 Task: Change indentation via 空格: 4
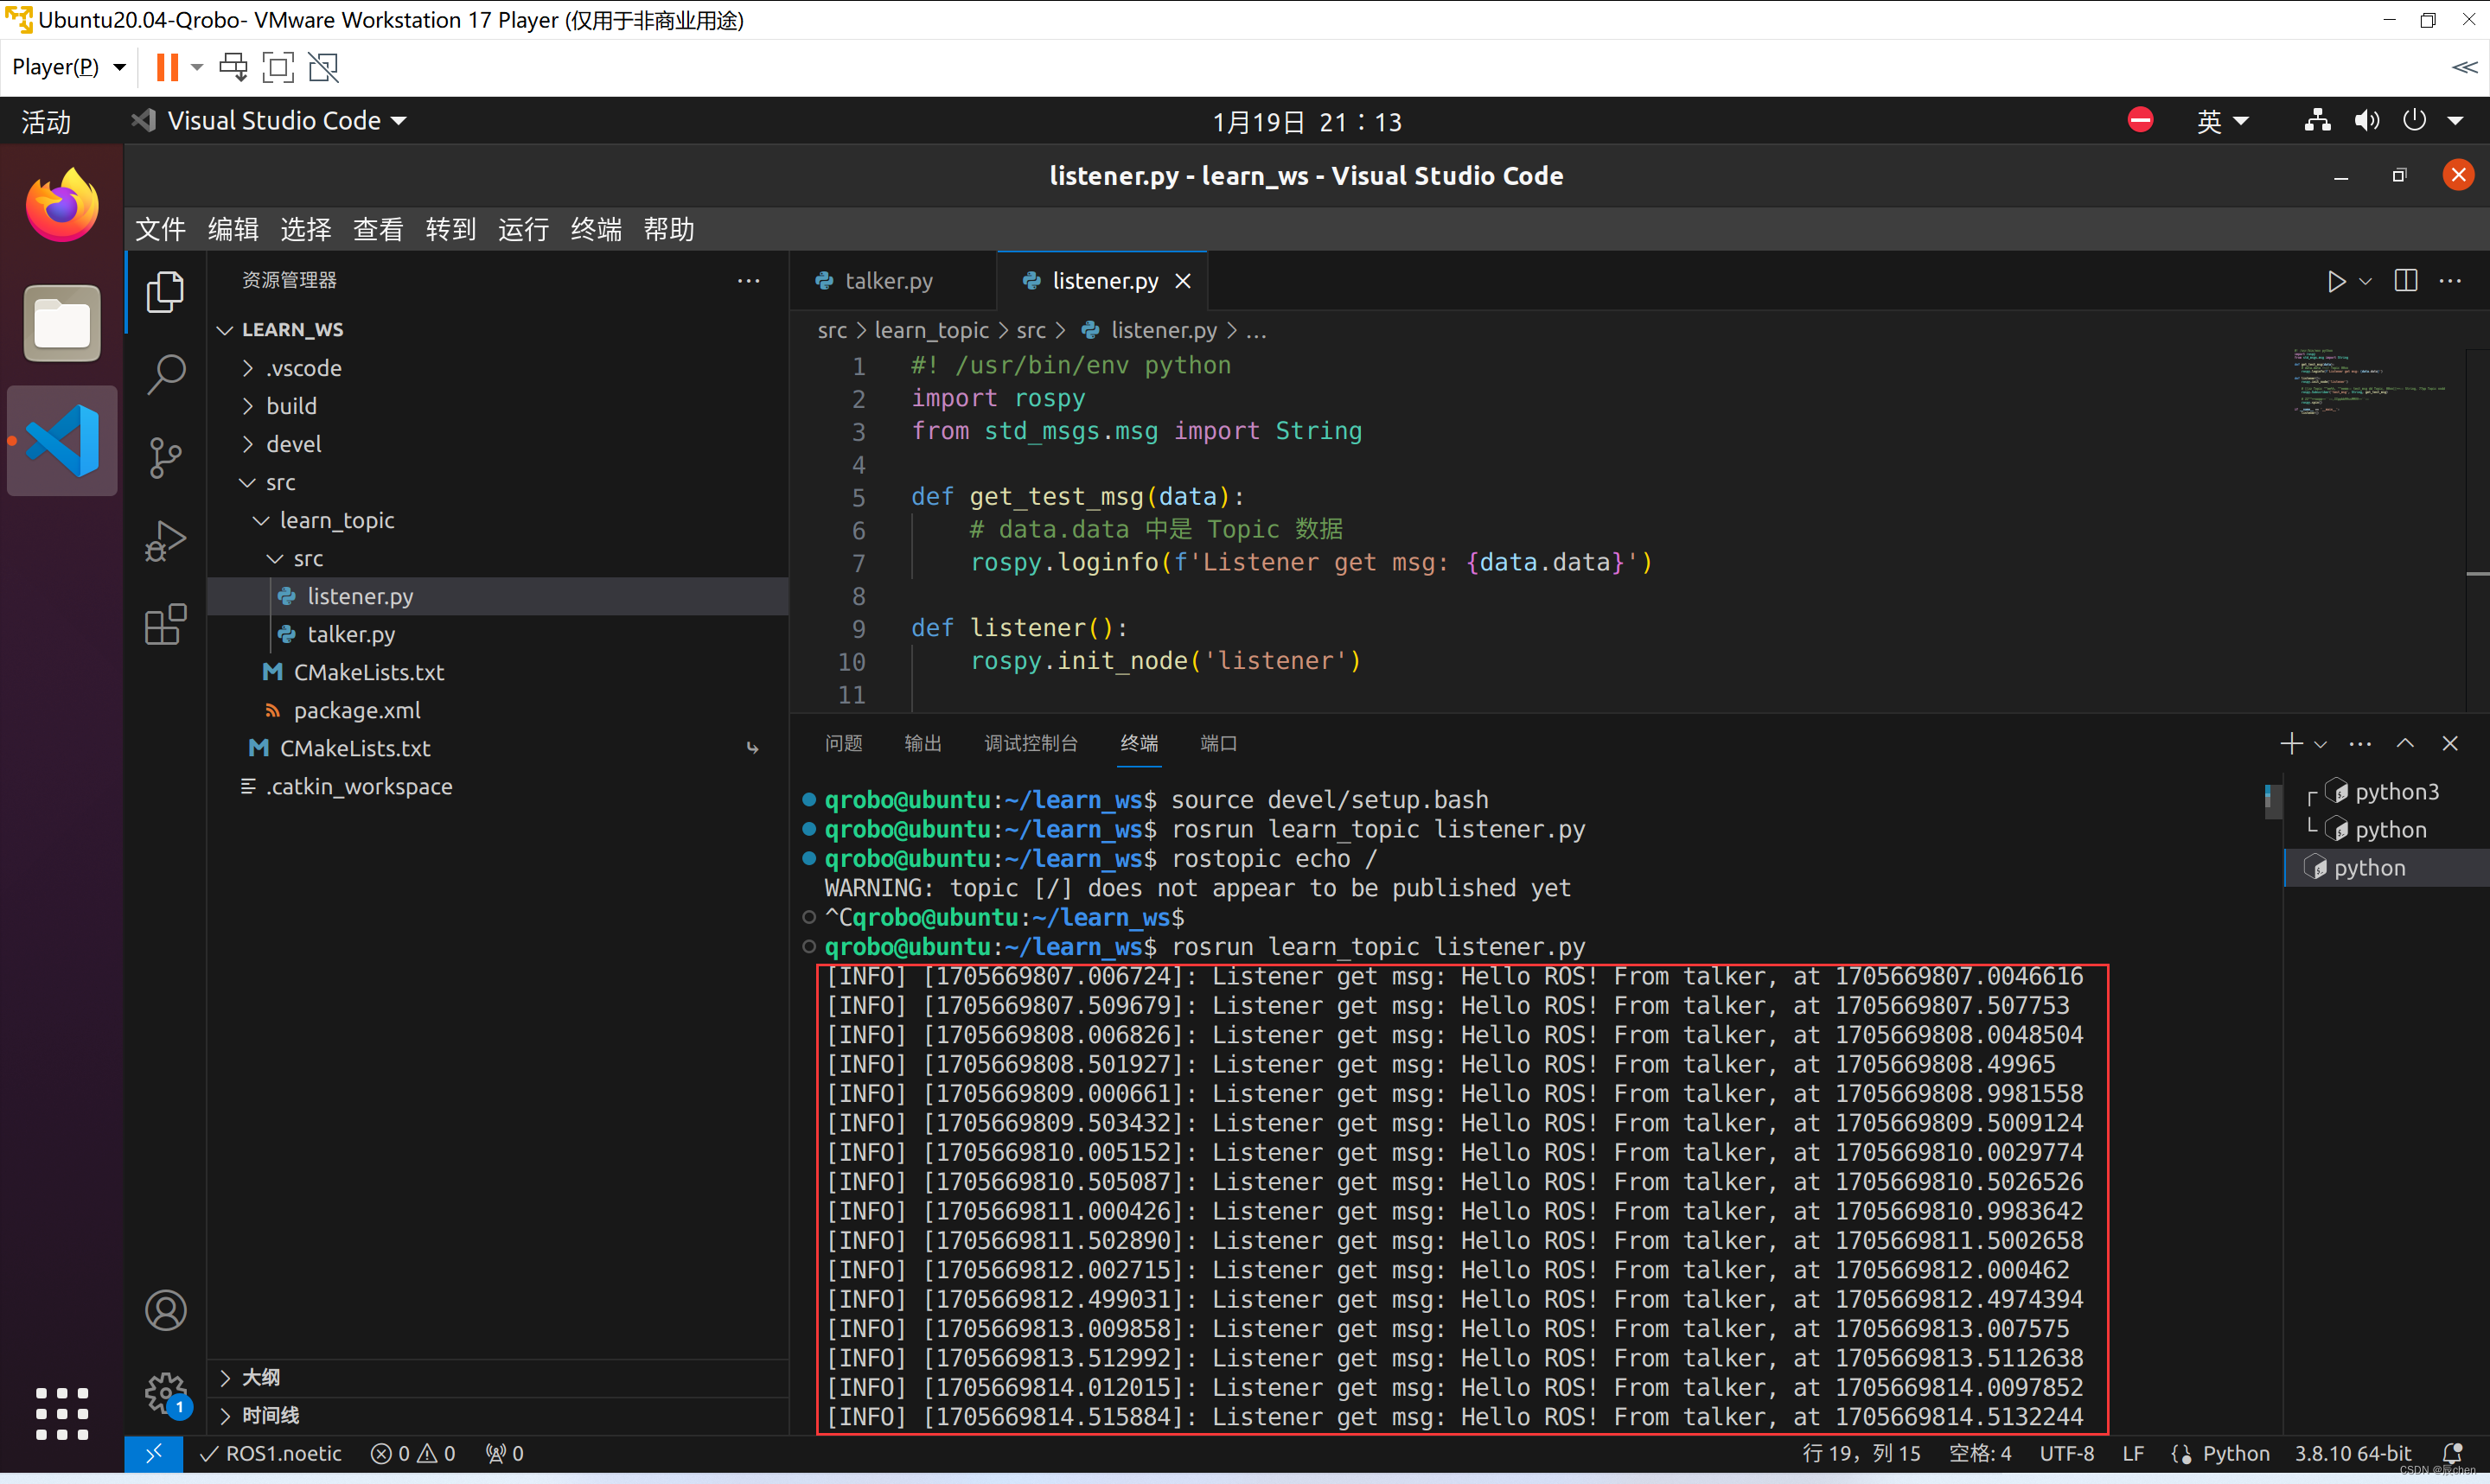pyautogui.click(x=1979, y=1453)
